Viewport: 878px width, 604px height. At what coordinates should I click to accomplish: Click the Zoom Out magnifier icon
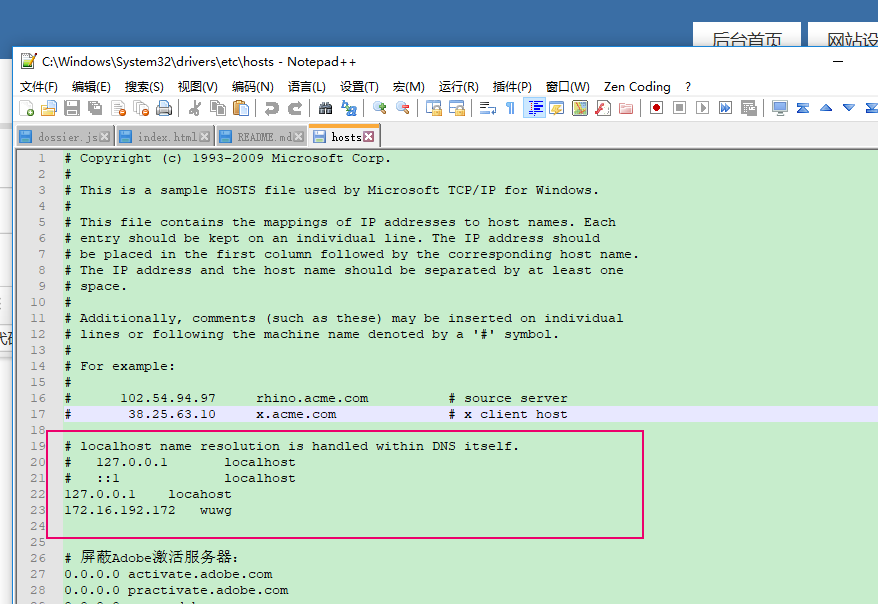point(402,108)
